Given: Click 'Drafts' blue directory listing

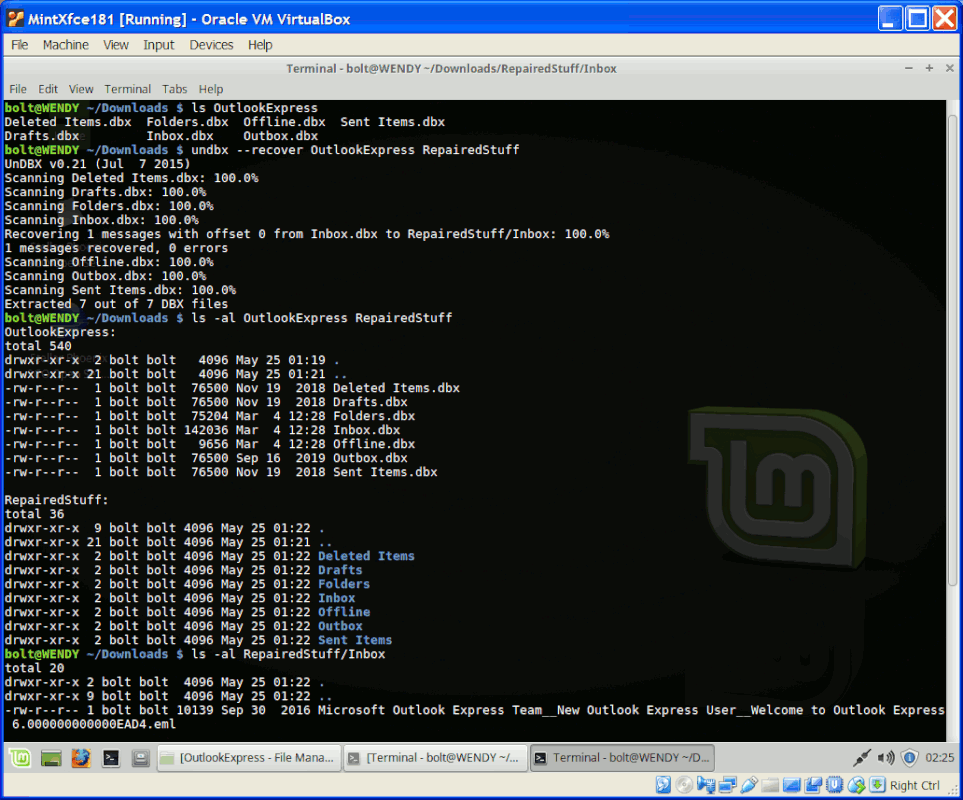Looking at the screenshot, I should click(340, 570).
